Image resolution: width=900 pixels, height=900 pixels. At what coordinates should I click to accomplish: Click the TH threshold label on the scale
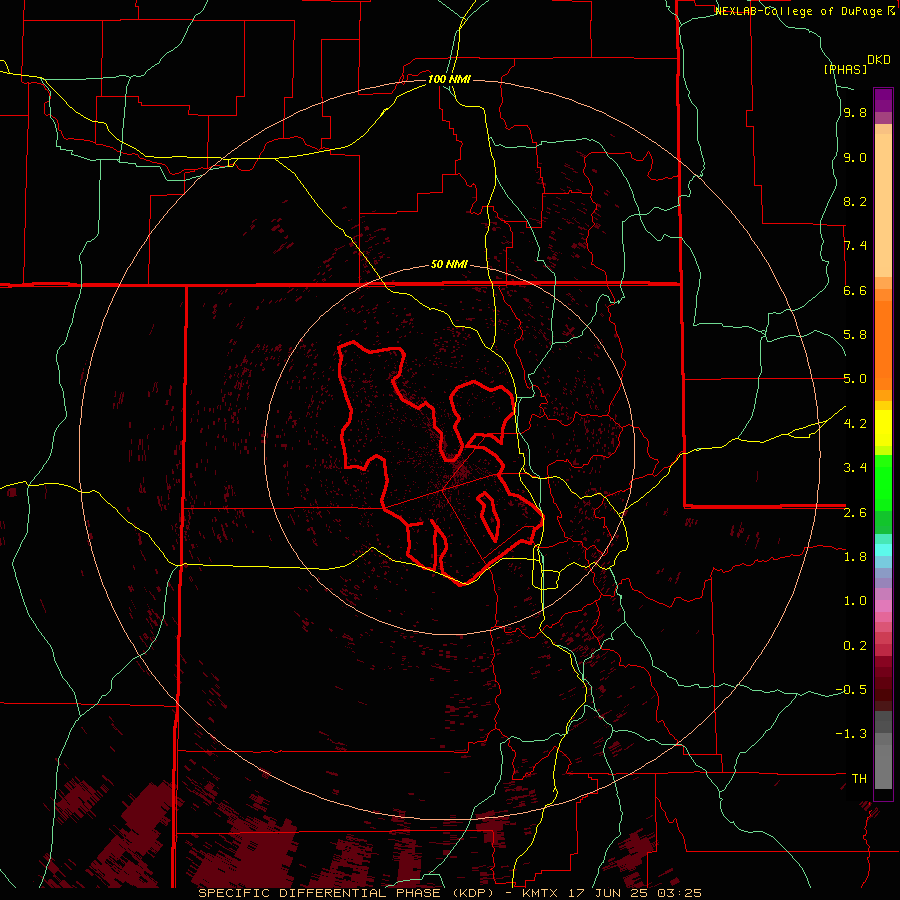tap(859, 779)
